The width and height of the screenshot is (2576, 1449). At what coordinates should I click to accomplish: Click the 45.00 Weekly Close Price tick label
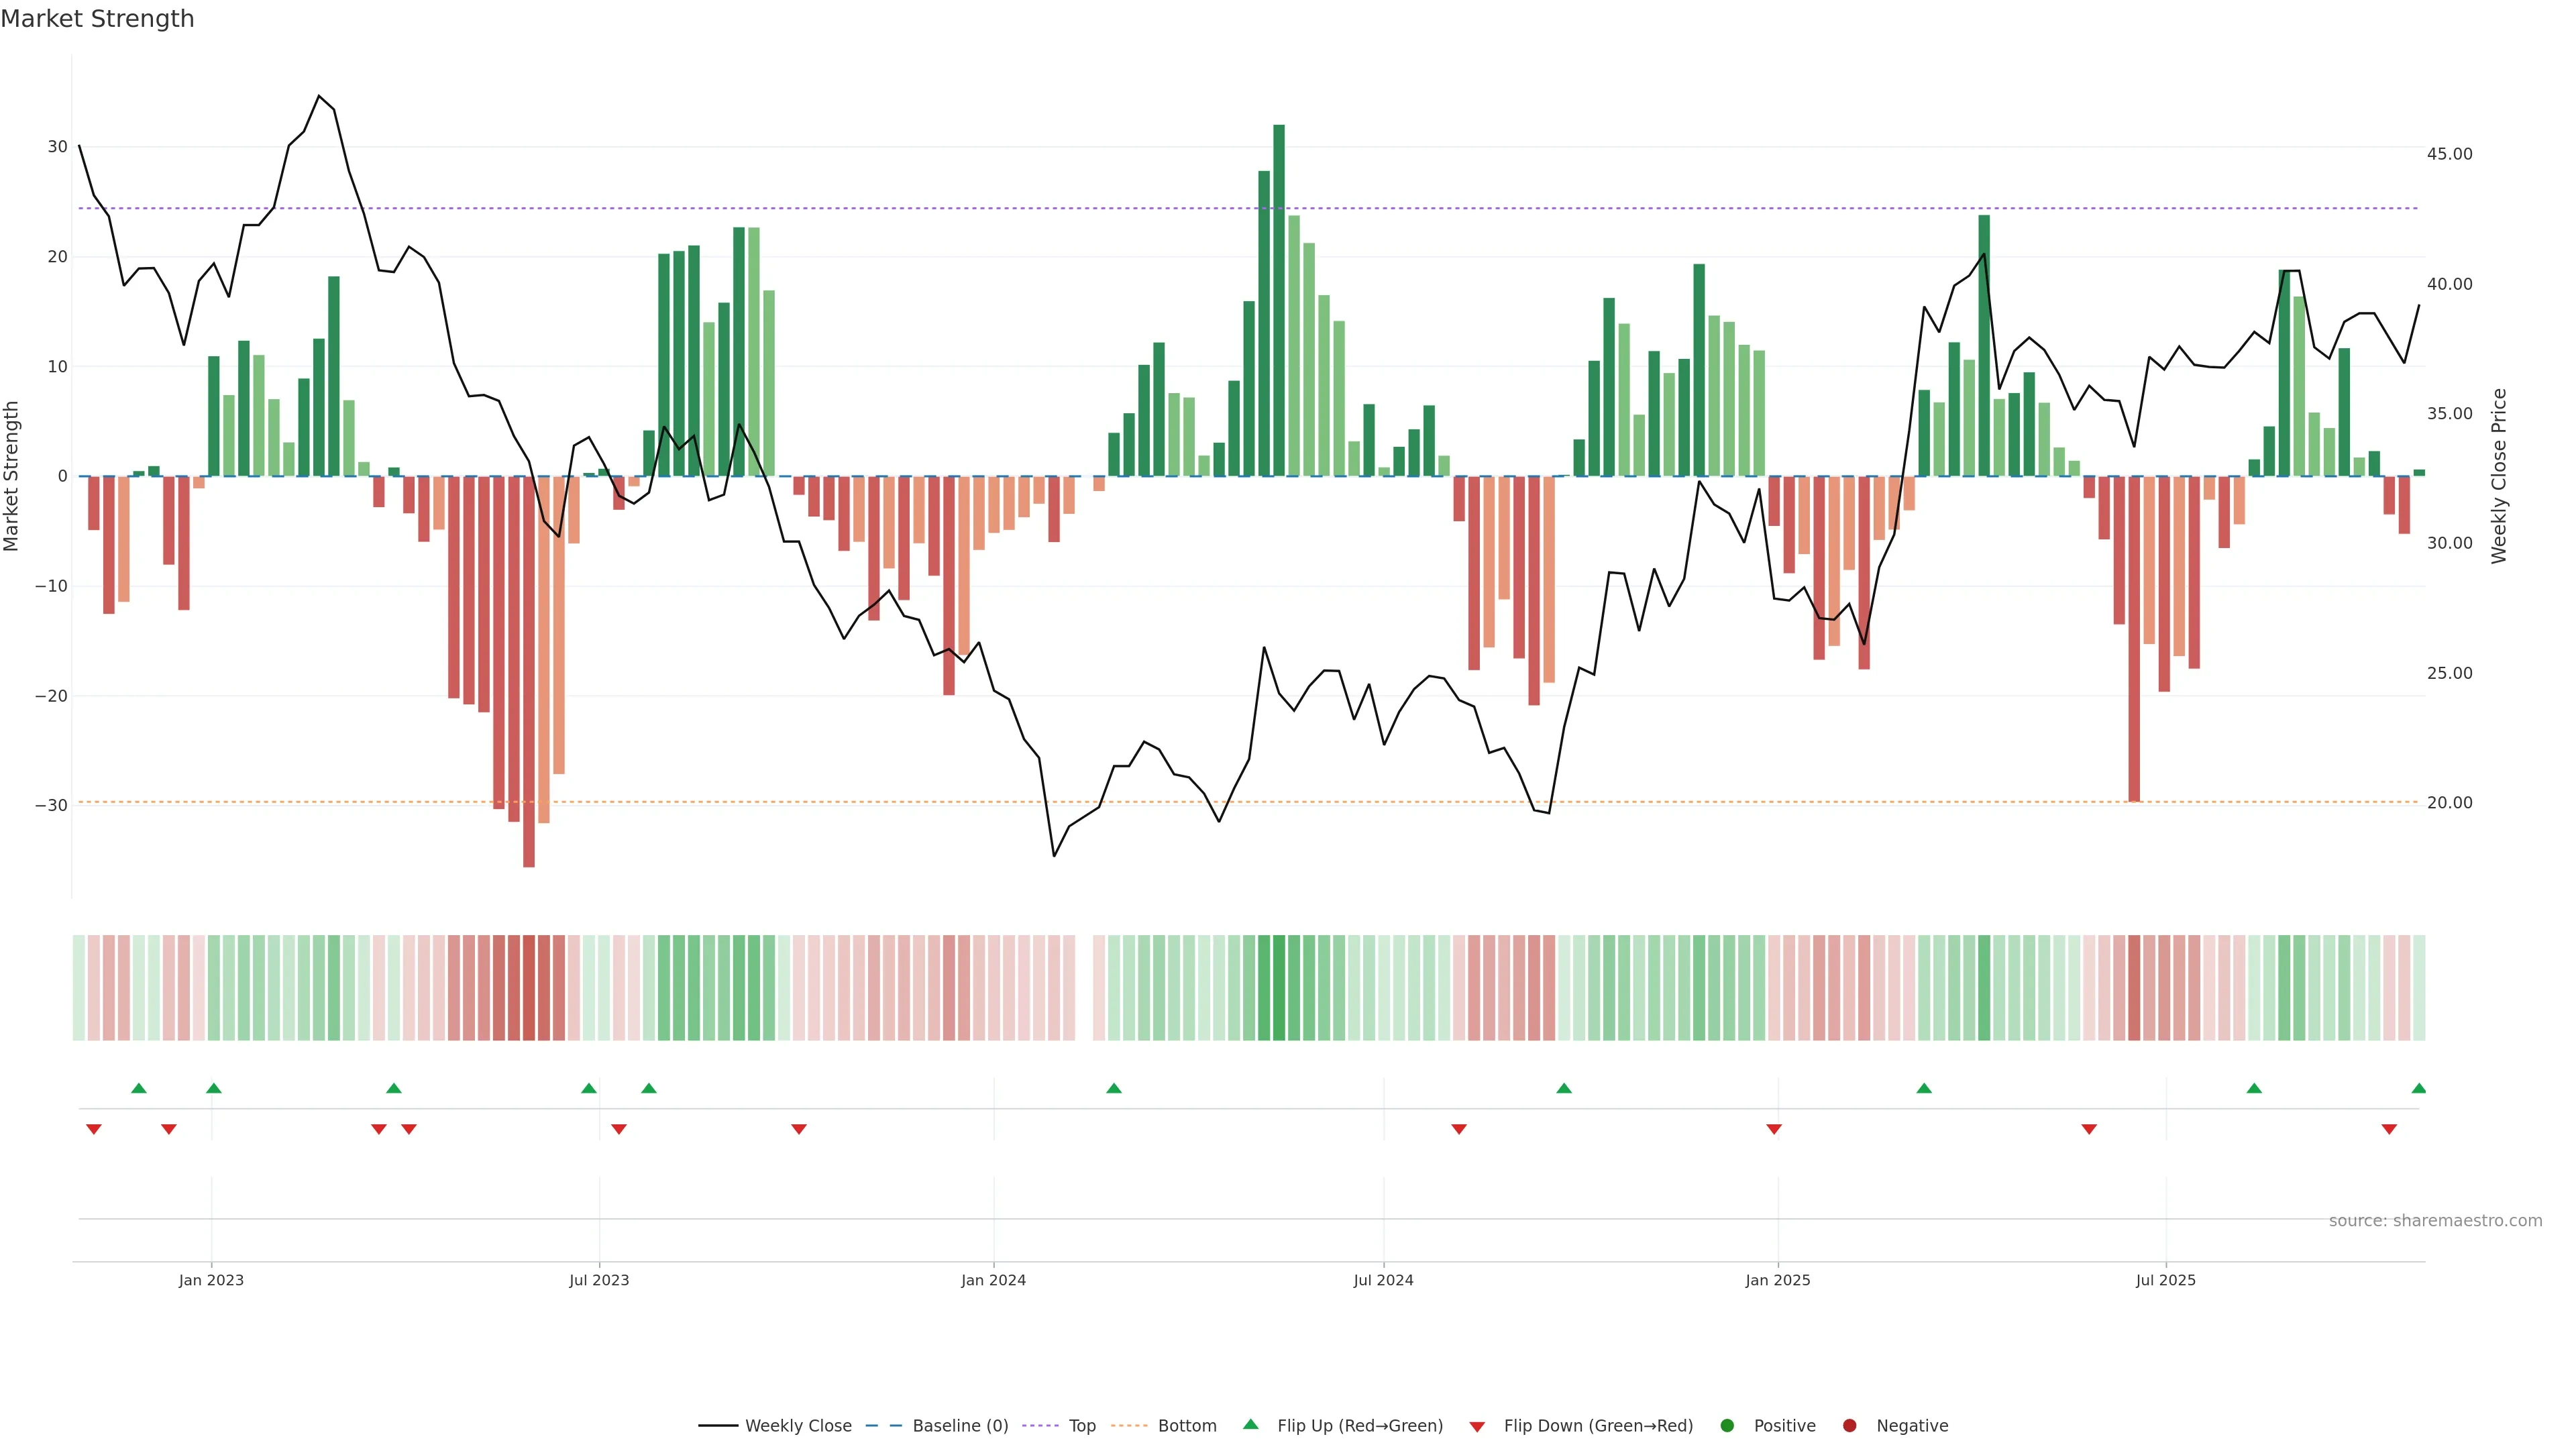(x=2449, y=154)
